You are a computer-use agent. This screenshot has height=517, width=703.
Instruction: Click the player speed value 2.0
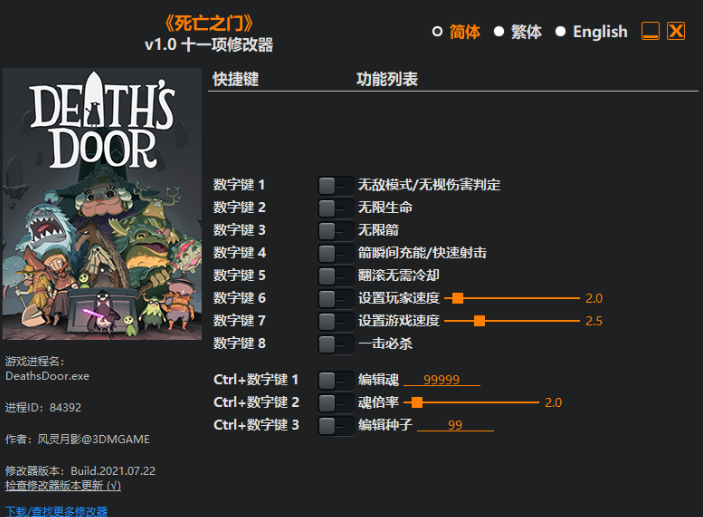(594, 299)
